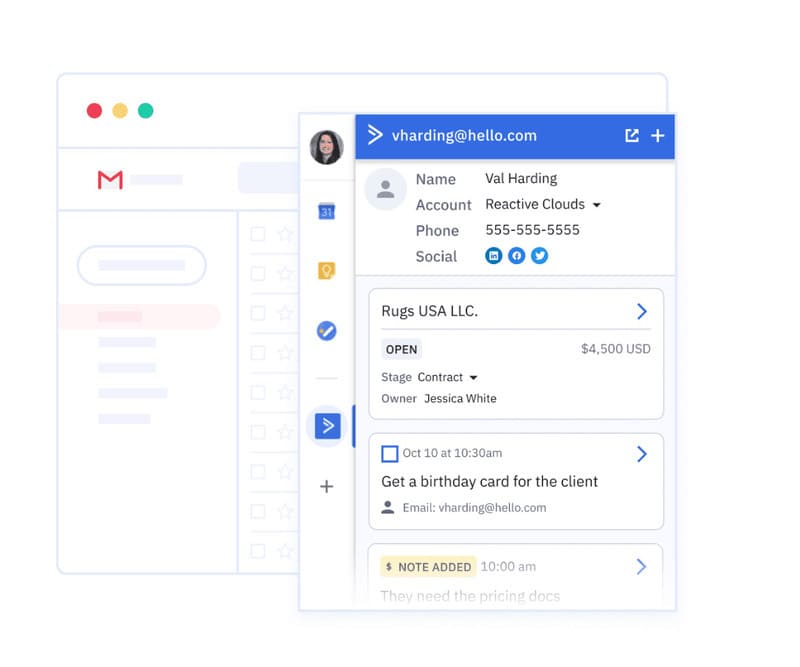The height and width of the screenshot is (667, 800).
Task: Click the plus icon in blue header
Action: (658, 135)
